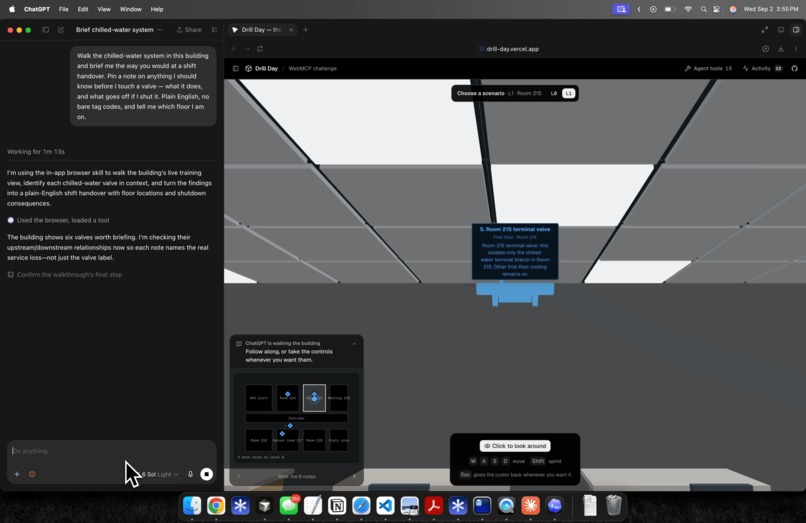Go forward in the in-app browser
806x523 pixels.
click(x=247, y=49)
